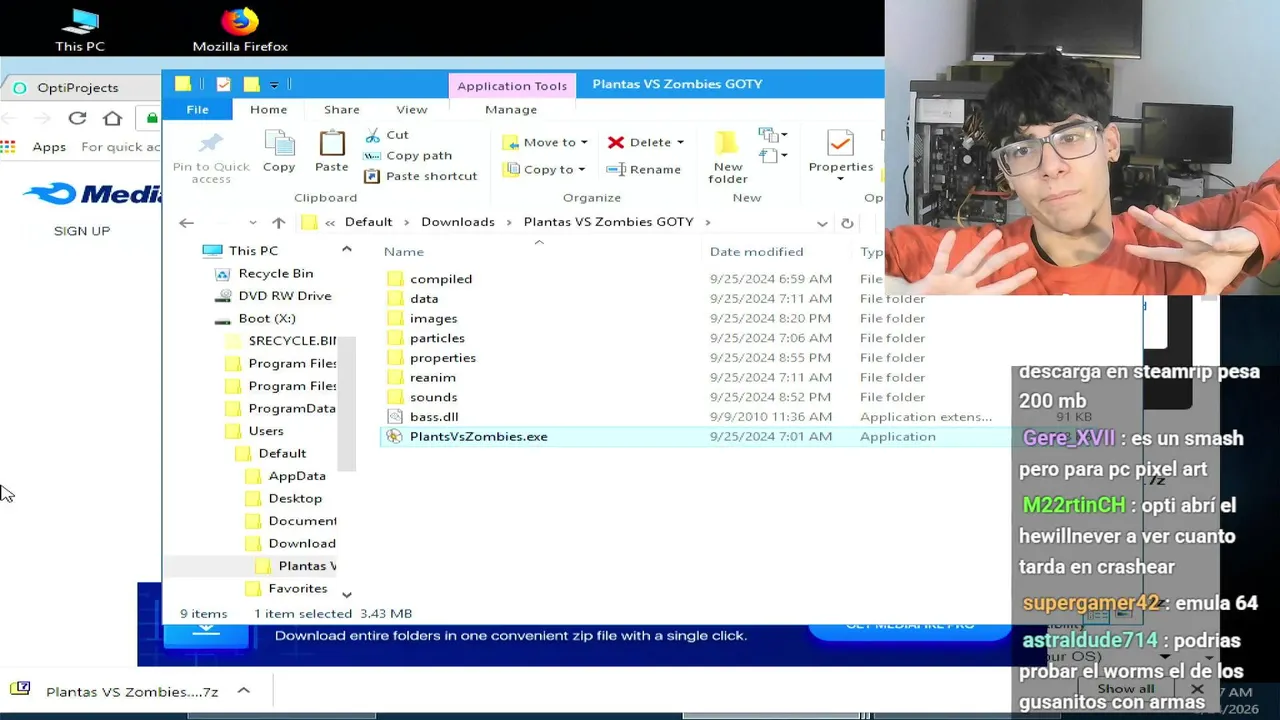The width and height of the screenshot is (1280, 720).
Task: Open the Favorites folder in the tree
Action: click(x=288, y=589)
